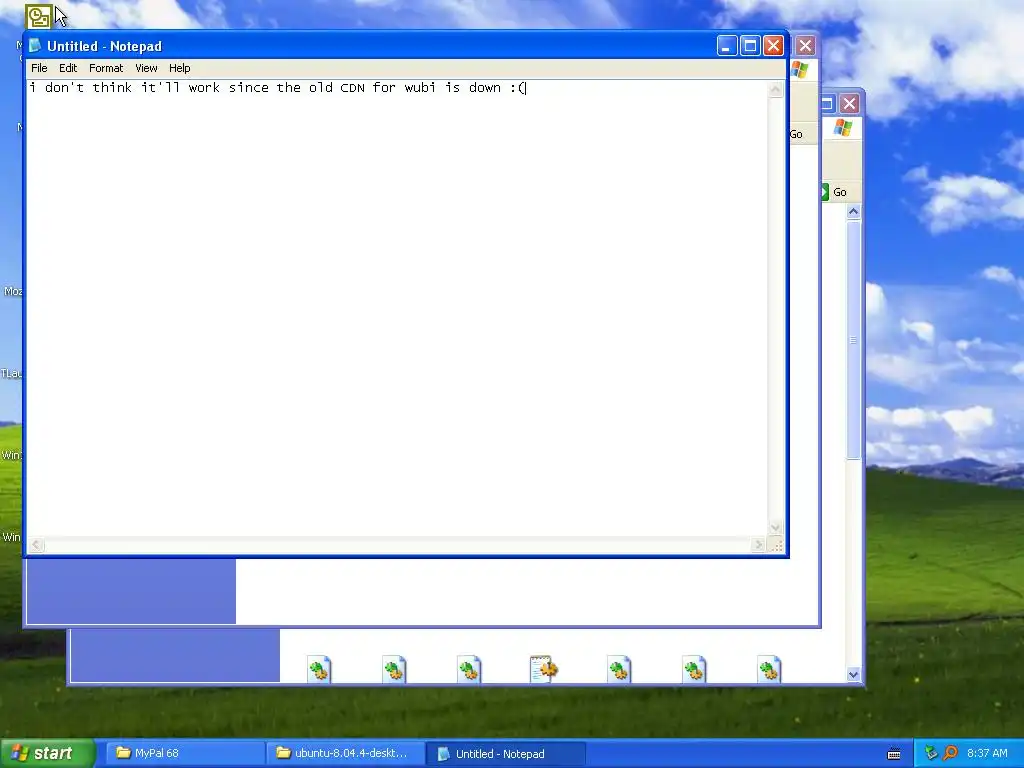Click Notepad's vertical scrollbar down arrow
The height and width of the screenshot is (768, 1024).
click(776, 528)
